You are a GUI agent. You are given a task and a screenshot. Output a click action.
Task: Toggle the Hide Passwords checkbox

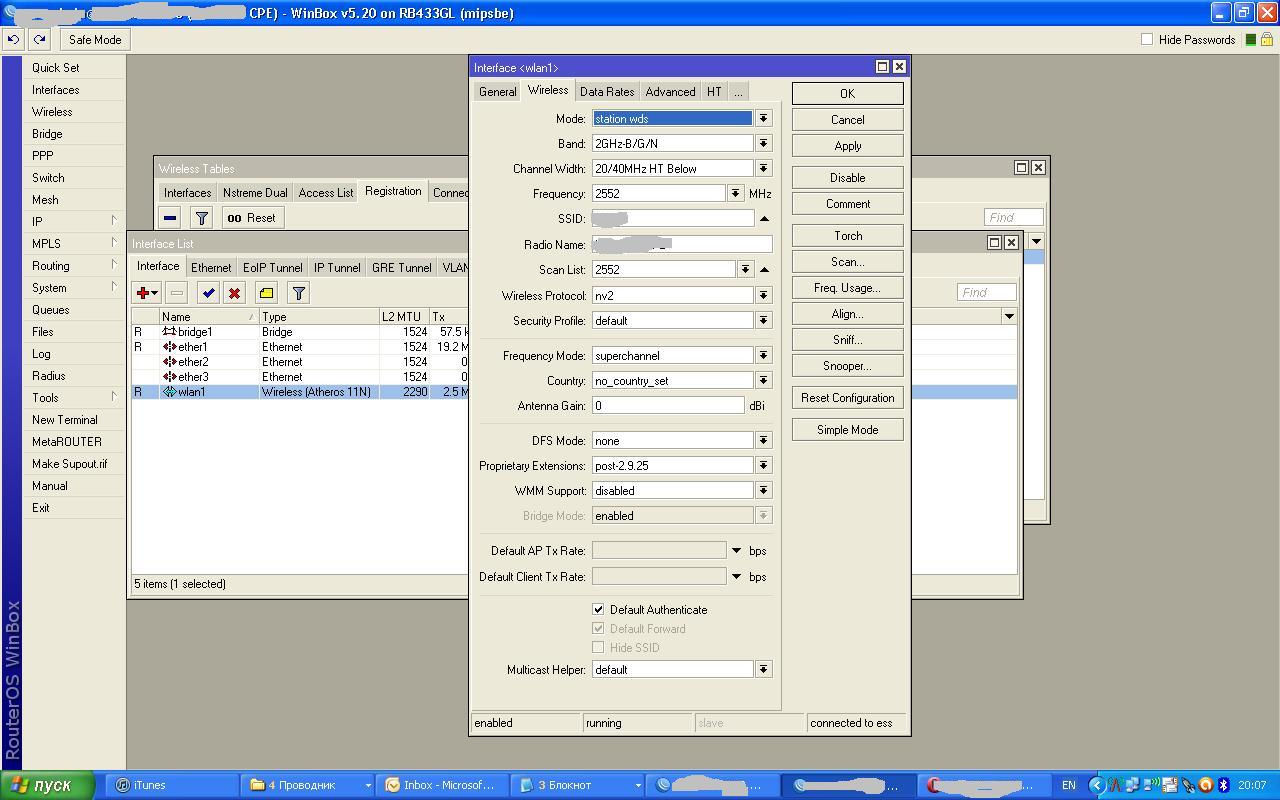tap(1147, 40)
